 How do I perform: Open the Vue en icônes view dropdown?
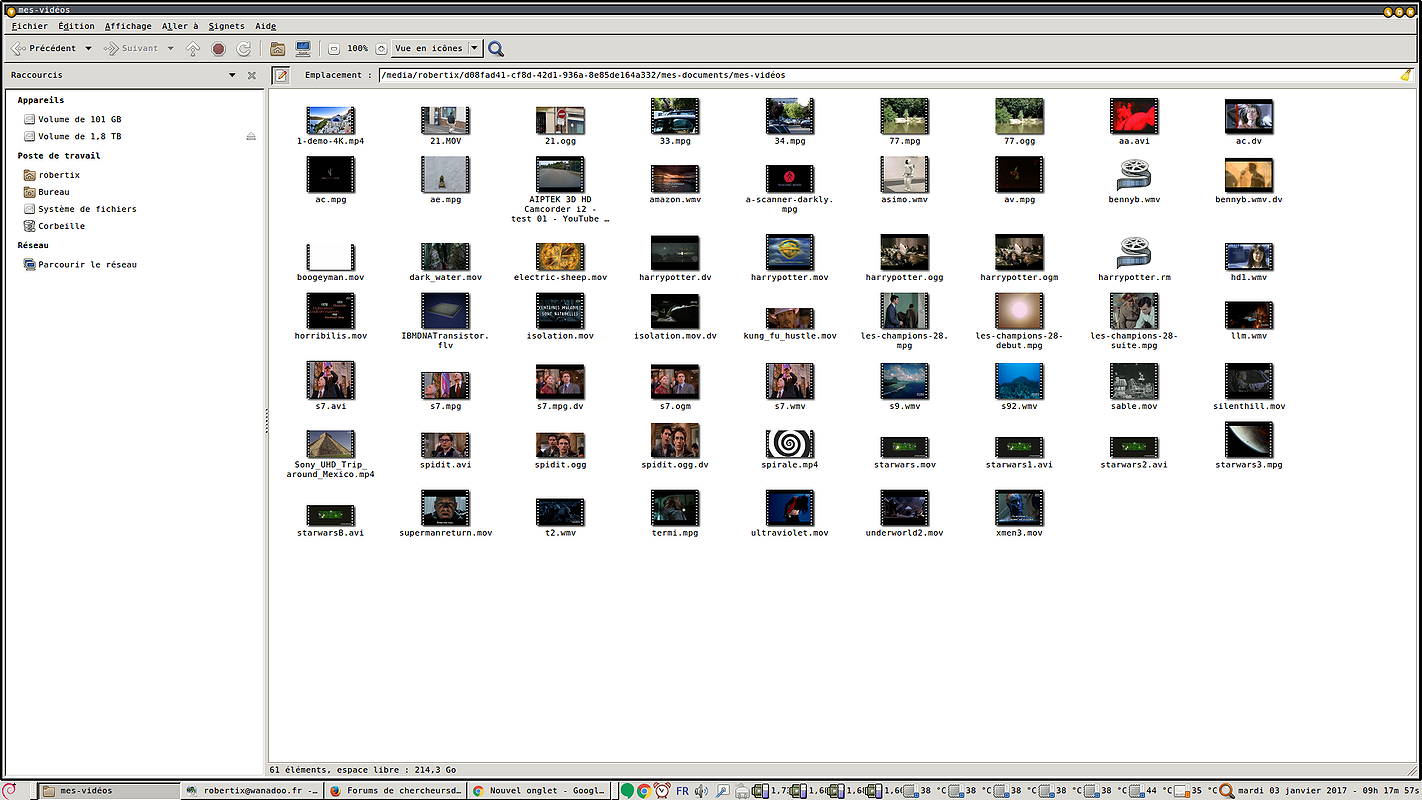tap(437, 48)
